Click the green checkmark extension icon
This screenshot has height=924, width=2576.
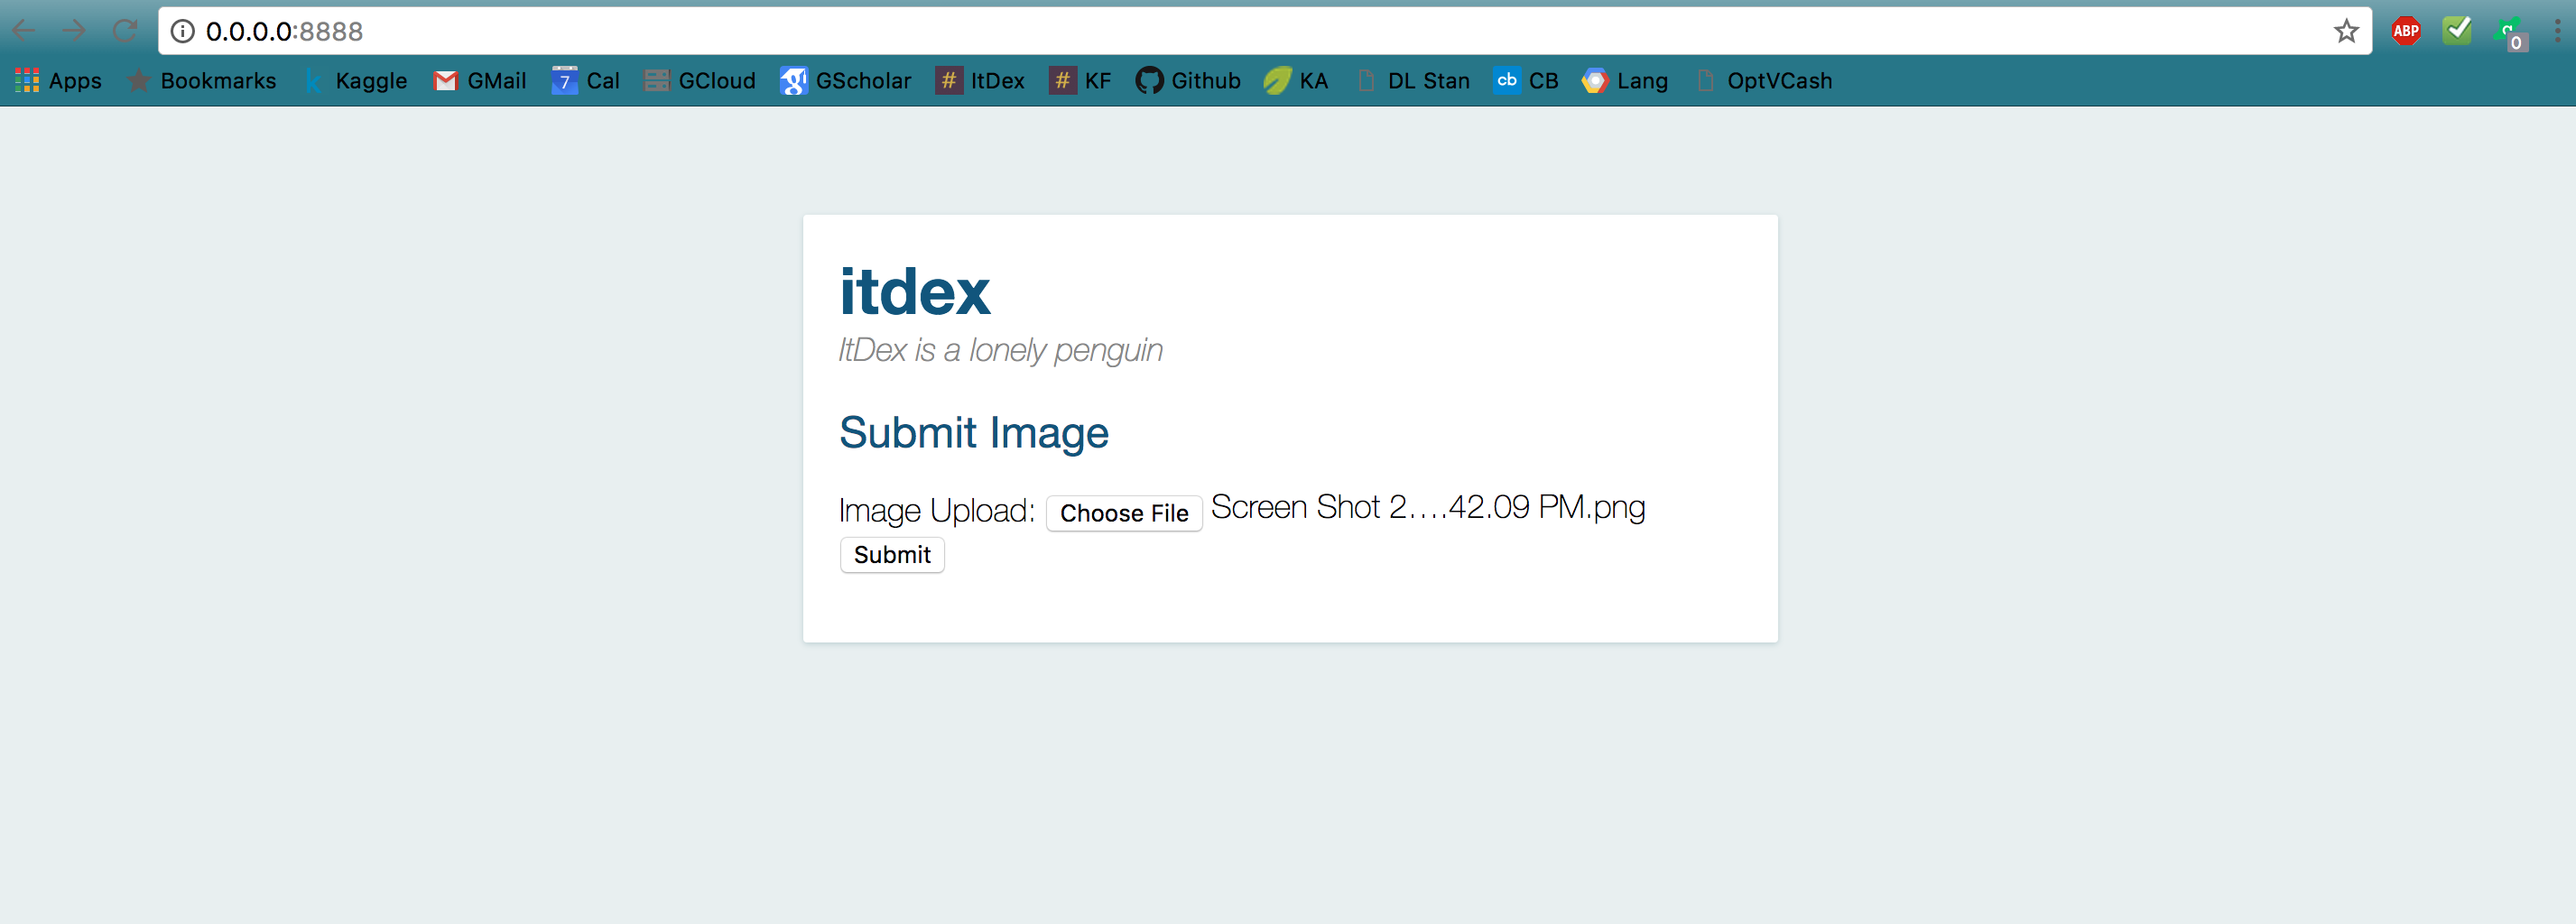(2457, 30)
